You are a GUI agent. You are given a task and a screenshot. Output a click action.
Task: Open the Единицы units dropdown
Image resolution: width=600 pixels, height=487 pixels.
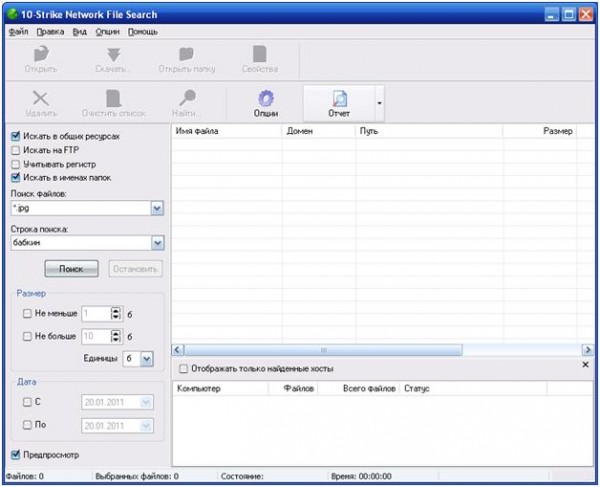coord(147,359)
